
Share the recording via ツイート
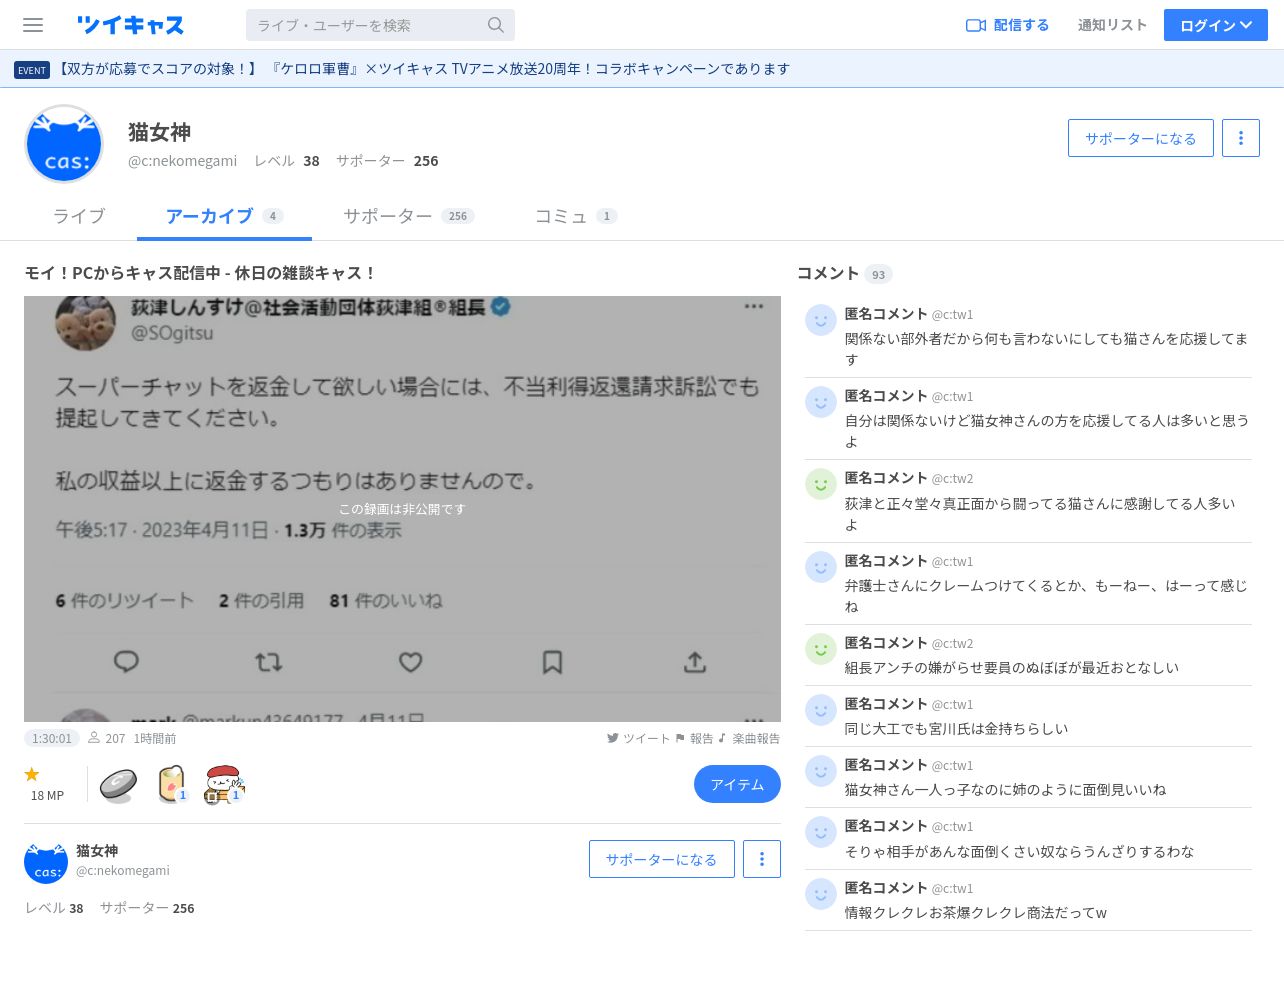[x=638, y=738]
